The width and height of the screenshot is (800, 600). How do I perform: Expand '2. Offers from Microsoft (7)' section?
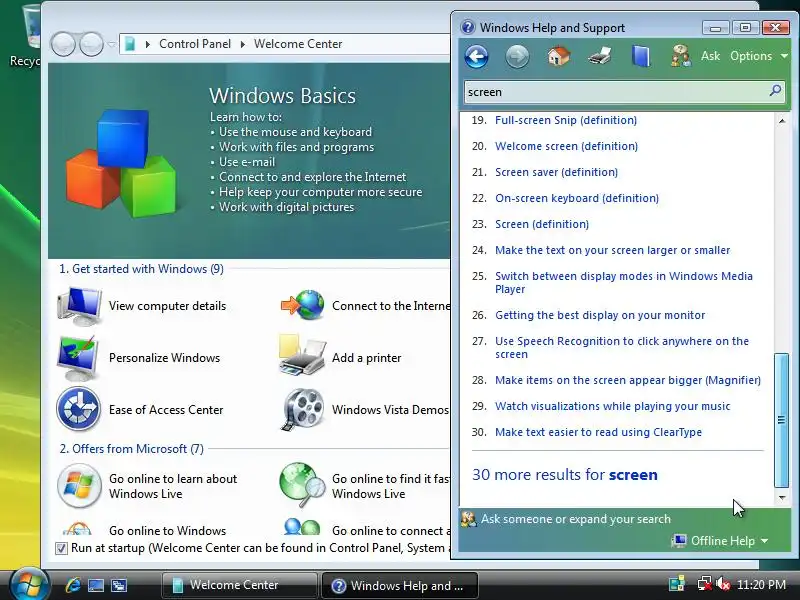tap(132, 449)
